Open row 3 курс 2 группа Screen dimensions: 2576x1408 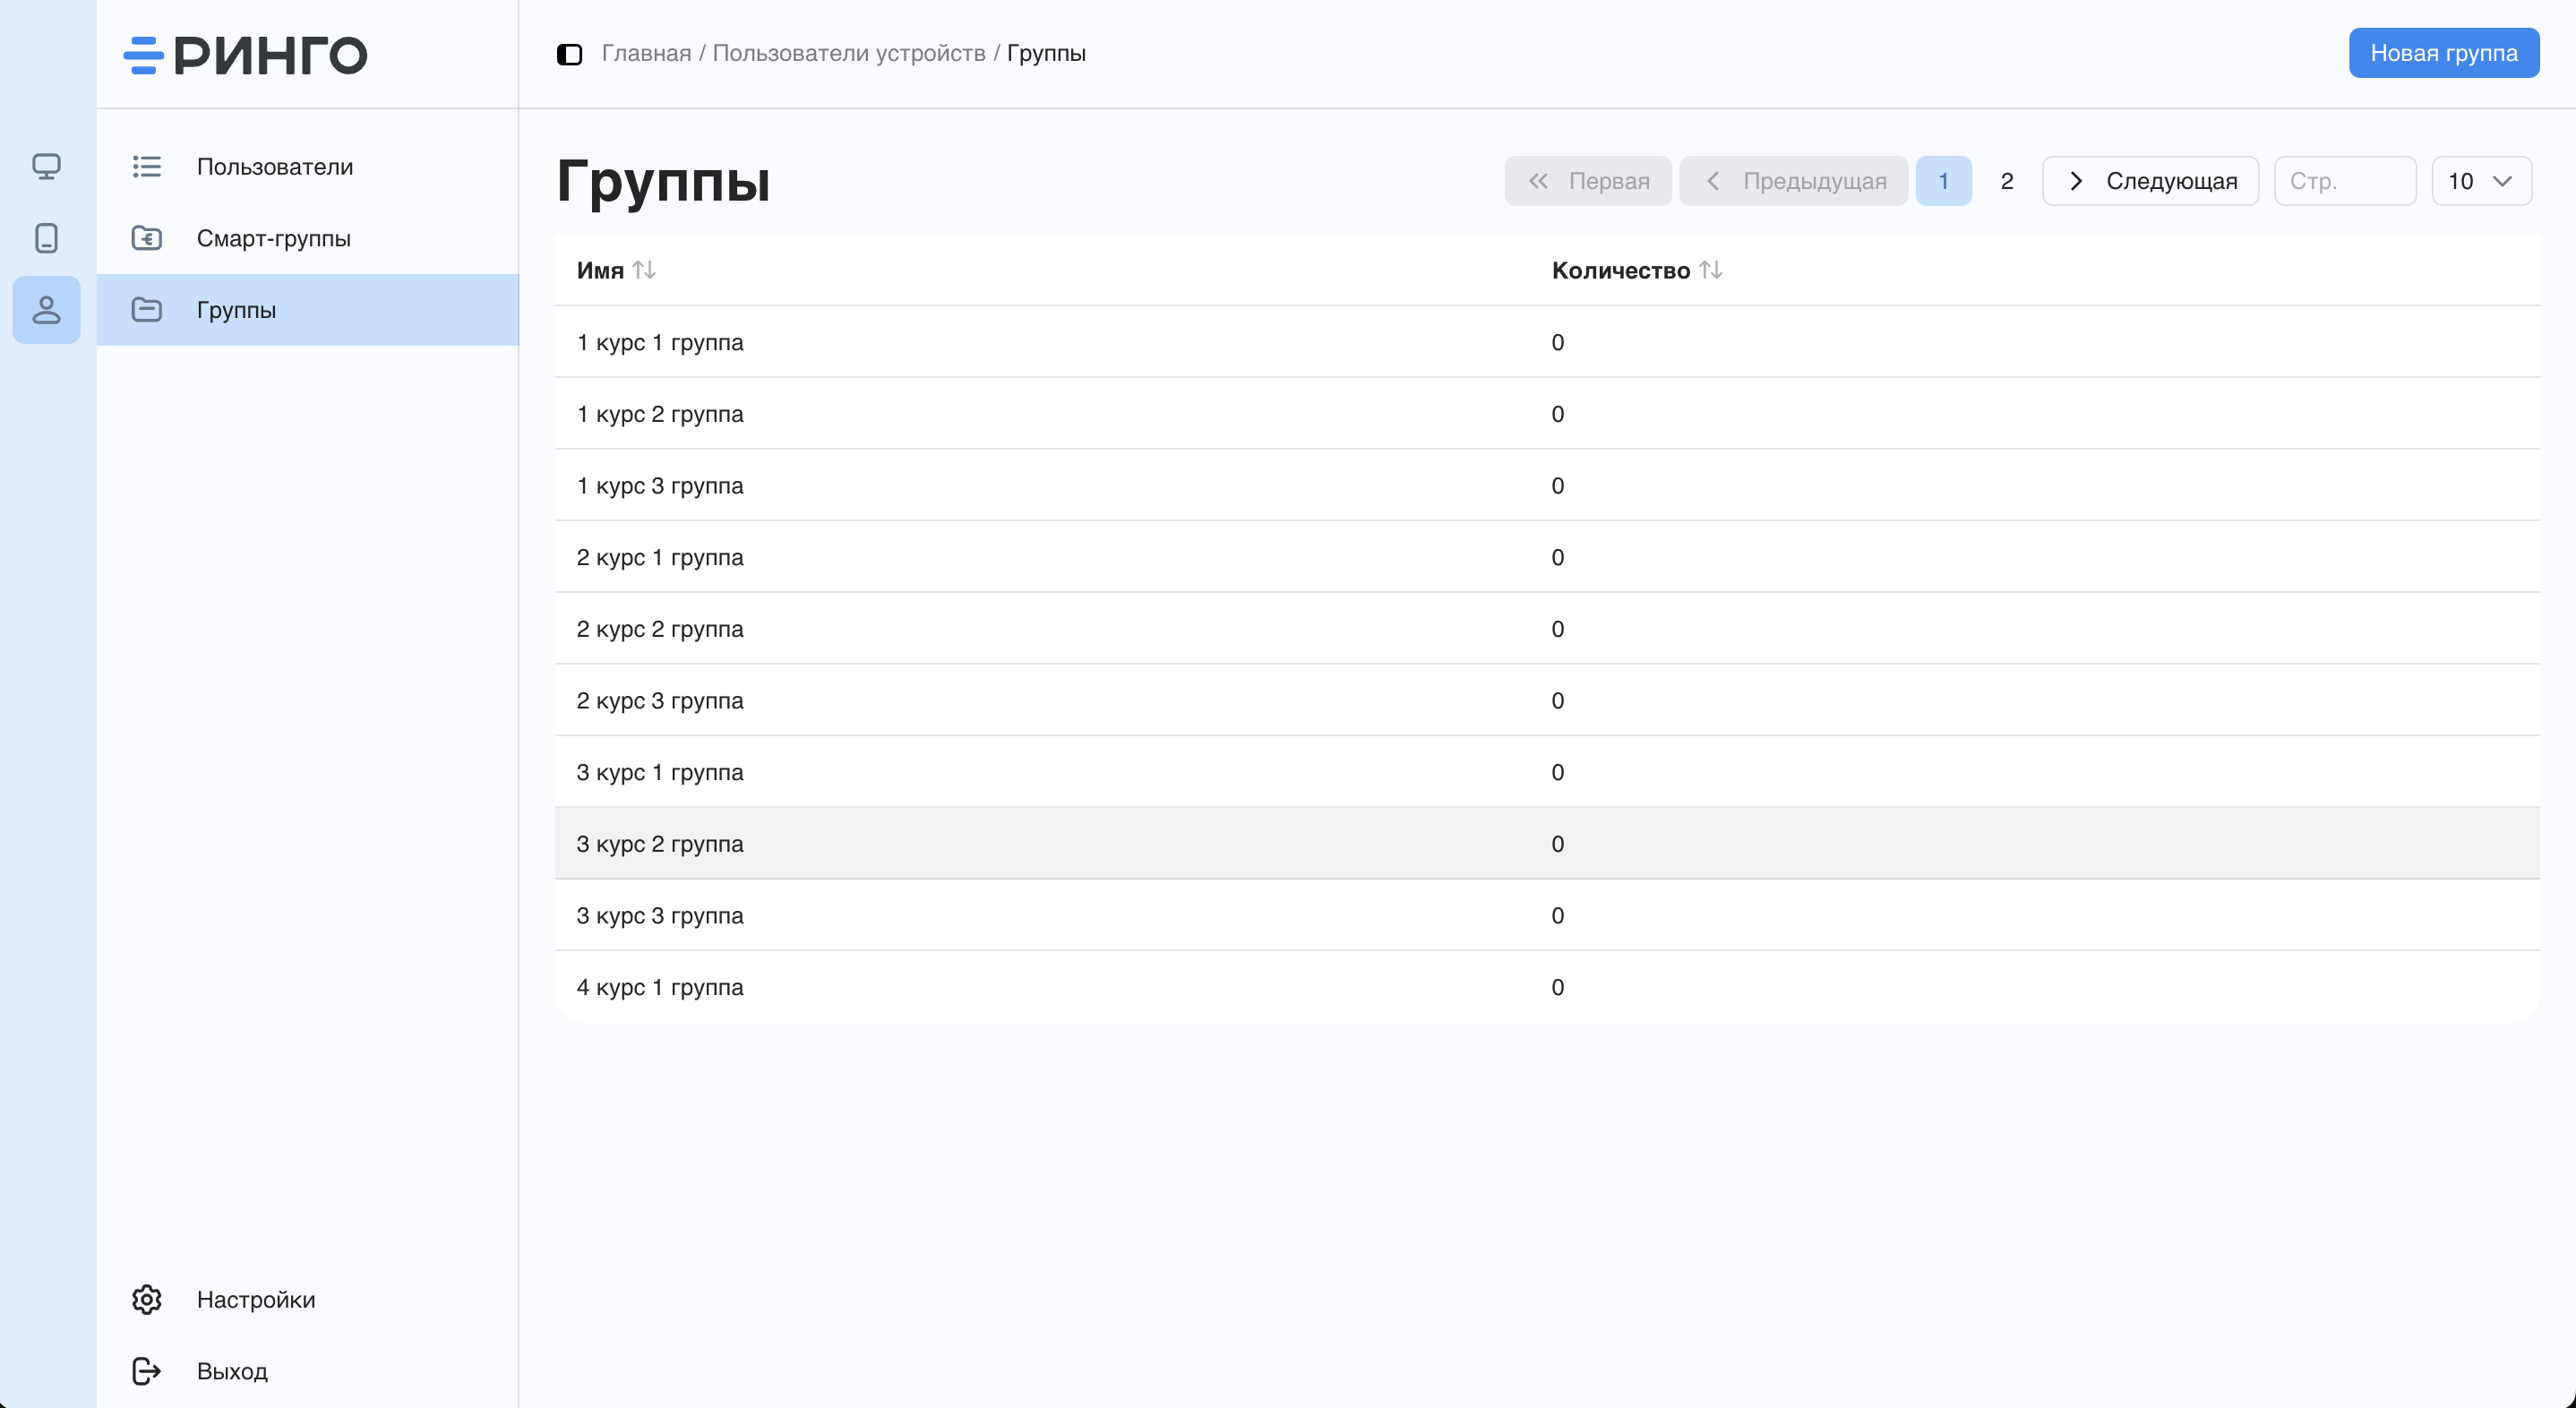[x=660, y=844]
